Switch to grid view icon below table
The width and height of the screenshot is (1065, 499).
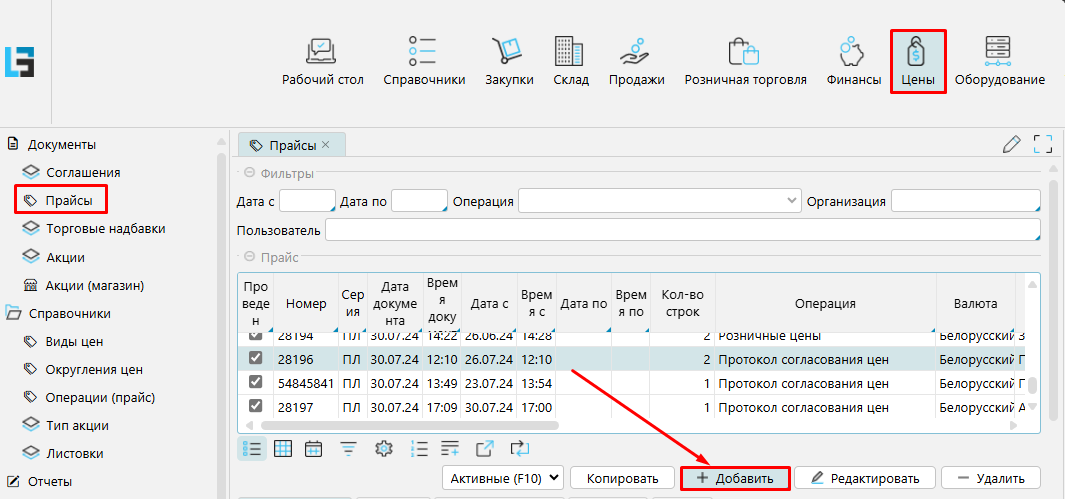click(x=283, y=448)
